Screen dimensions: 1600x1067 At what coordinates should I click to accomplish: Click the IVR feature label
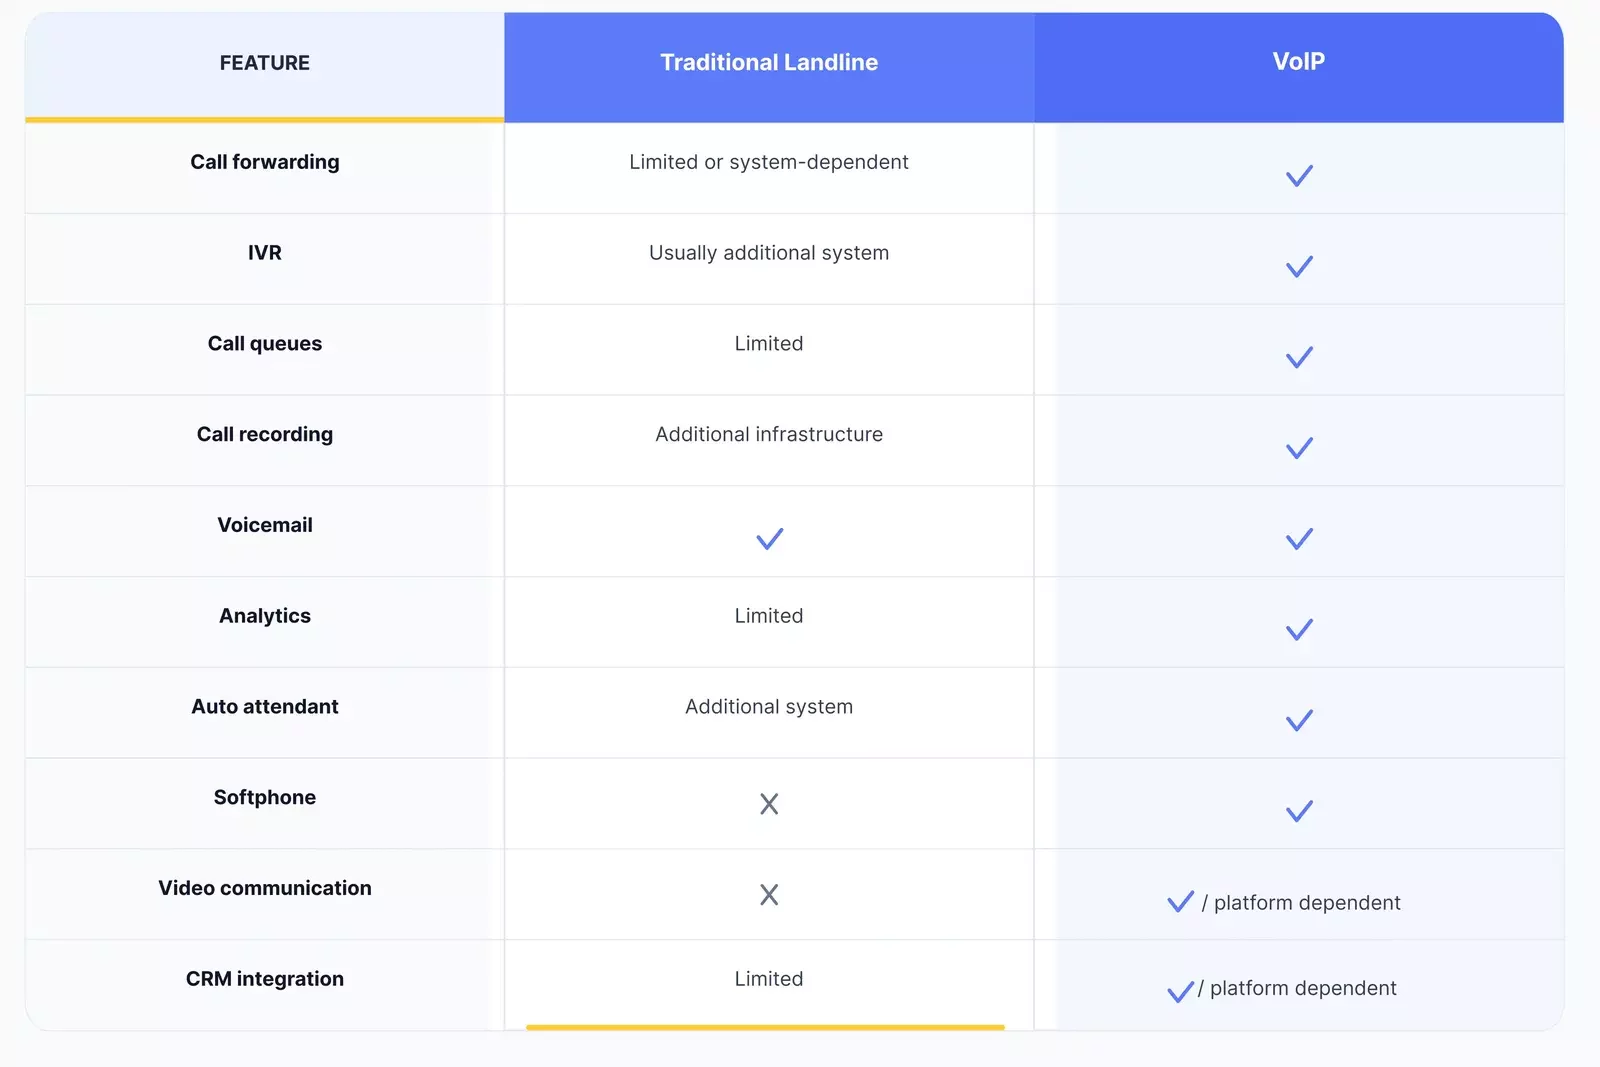pyautogui.click(x=265, y=253)
